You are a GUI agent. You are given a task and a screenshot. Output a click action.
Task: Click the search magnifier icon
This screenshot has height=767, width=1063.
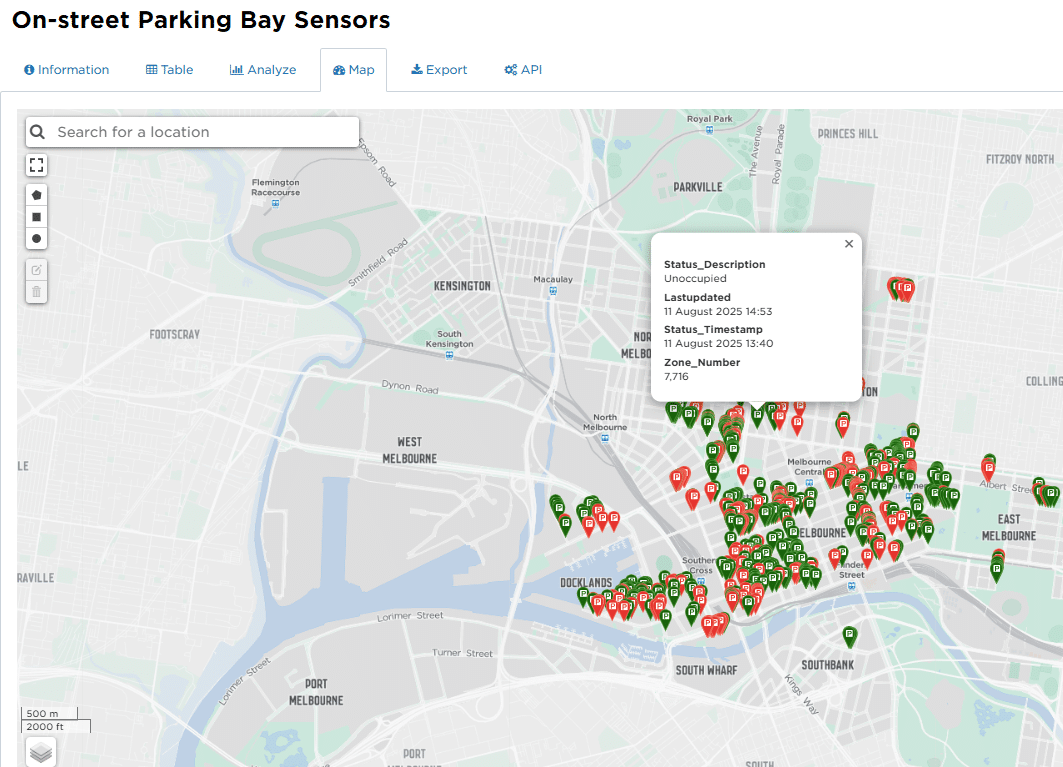38,132
